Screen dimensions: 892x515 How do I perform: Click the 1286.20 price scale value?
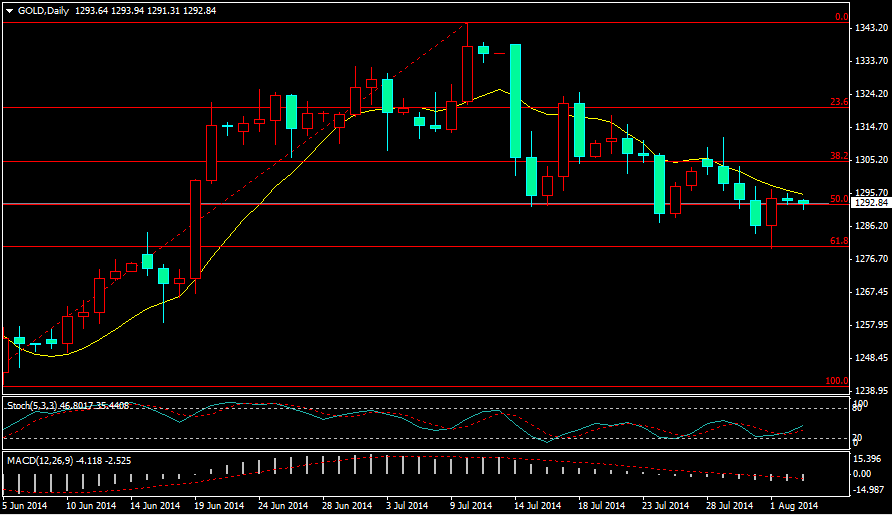click(x=872, y=225)
